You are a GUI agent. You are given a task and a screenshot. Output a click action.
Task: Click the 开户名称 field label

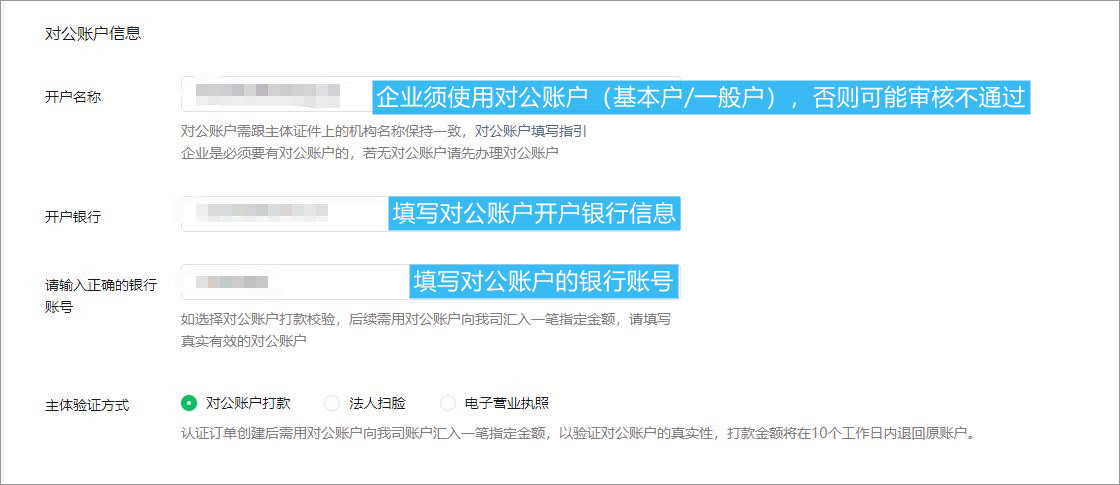[73, 96]
